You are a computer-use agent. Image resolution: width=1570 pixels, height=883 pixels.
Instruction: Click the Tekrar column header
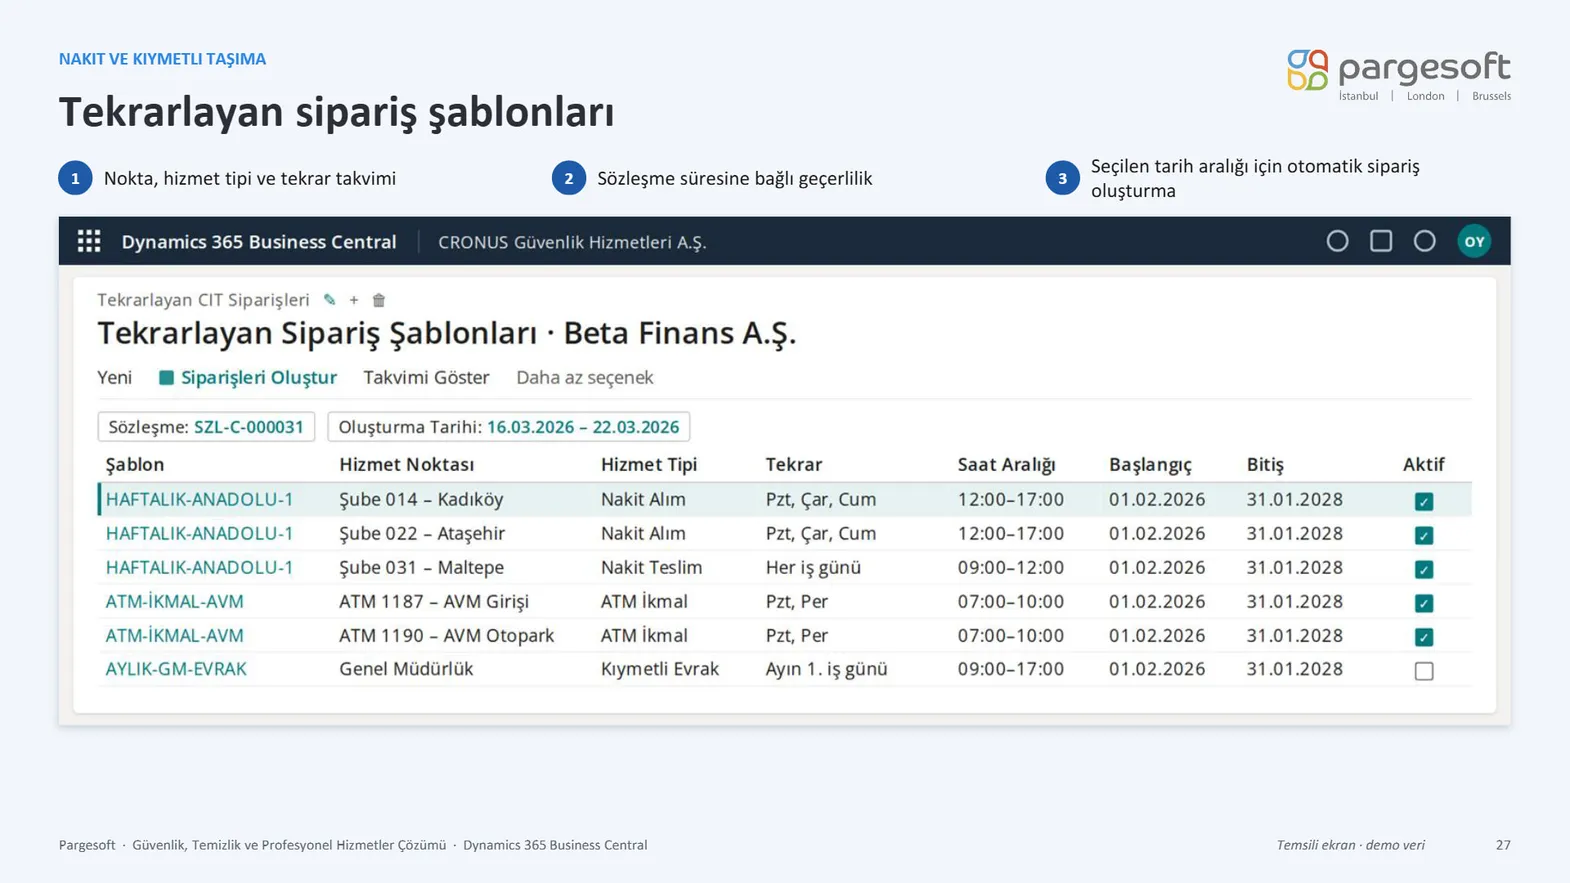pyautogui.click(x=794, y=464)
